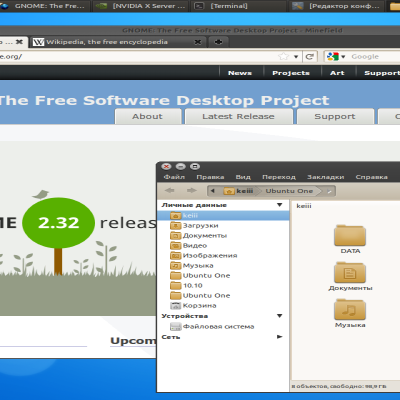
Task: Open Art link on GNOME site
Action: click(337, 73)
